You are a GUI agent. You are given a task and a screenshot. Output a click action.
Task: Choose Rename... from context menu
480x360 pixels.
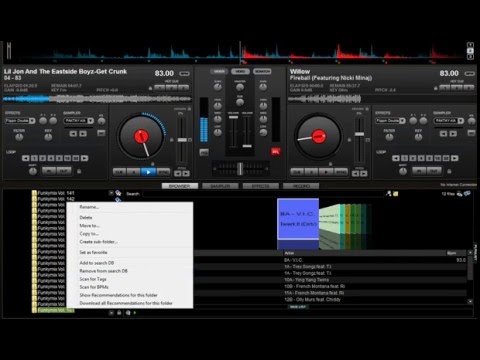point(89,207)
